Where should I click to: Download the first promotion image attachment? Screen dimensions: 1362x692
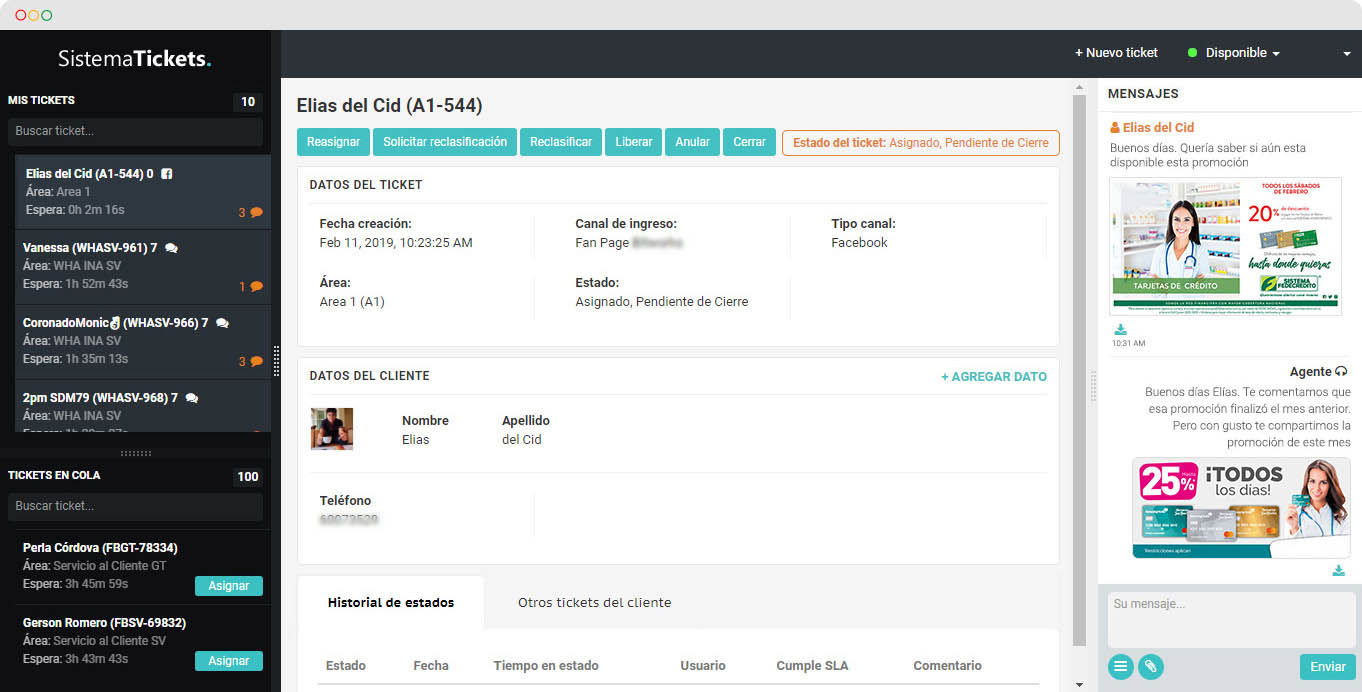click(1121, 330)
